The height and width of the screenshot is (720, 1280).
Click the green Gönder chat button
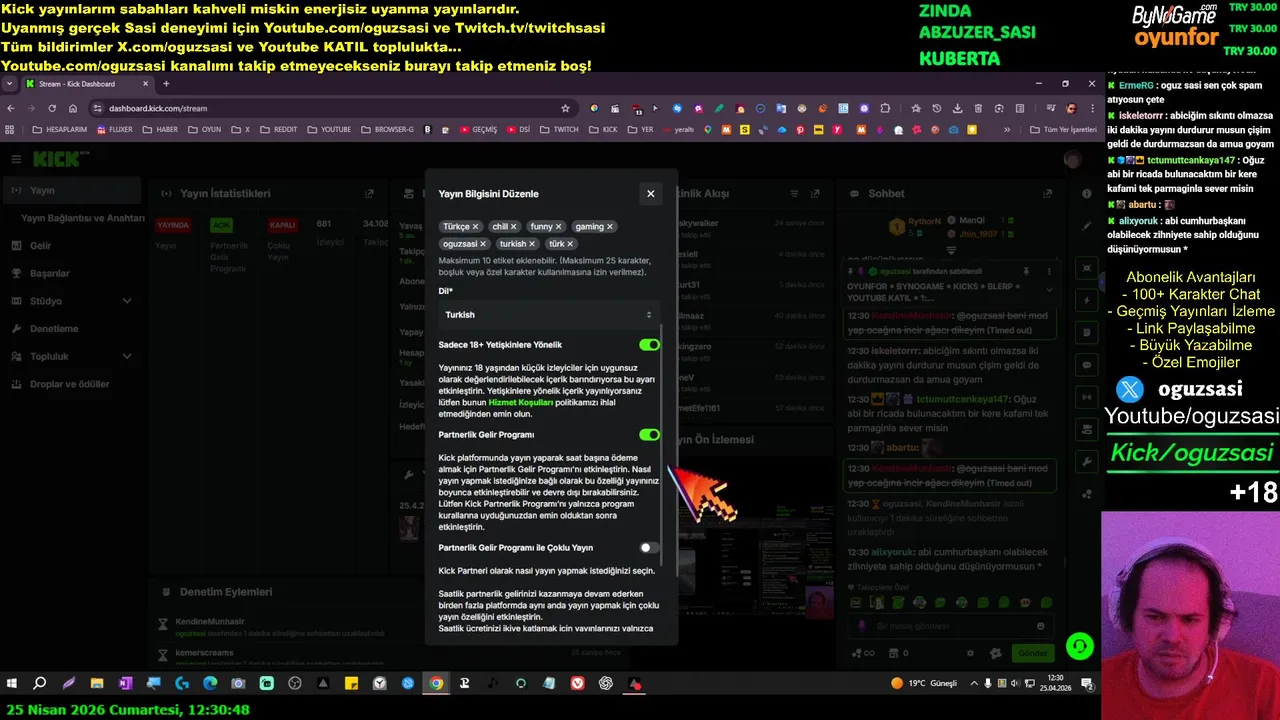coord(1032,653)
